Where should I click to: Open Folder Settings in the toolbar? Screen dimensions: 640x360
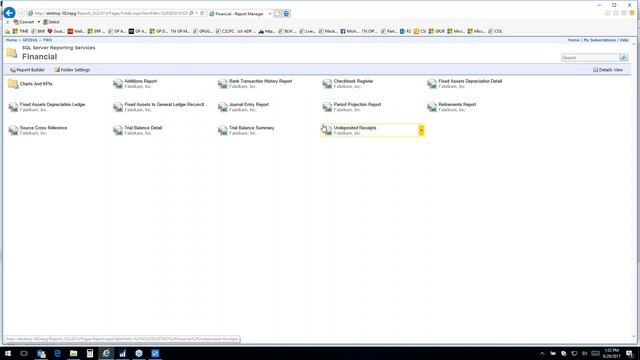pos(72,70)
